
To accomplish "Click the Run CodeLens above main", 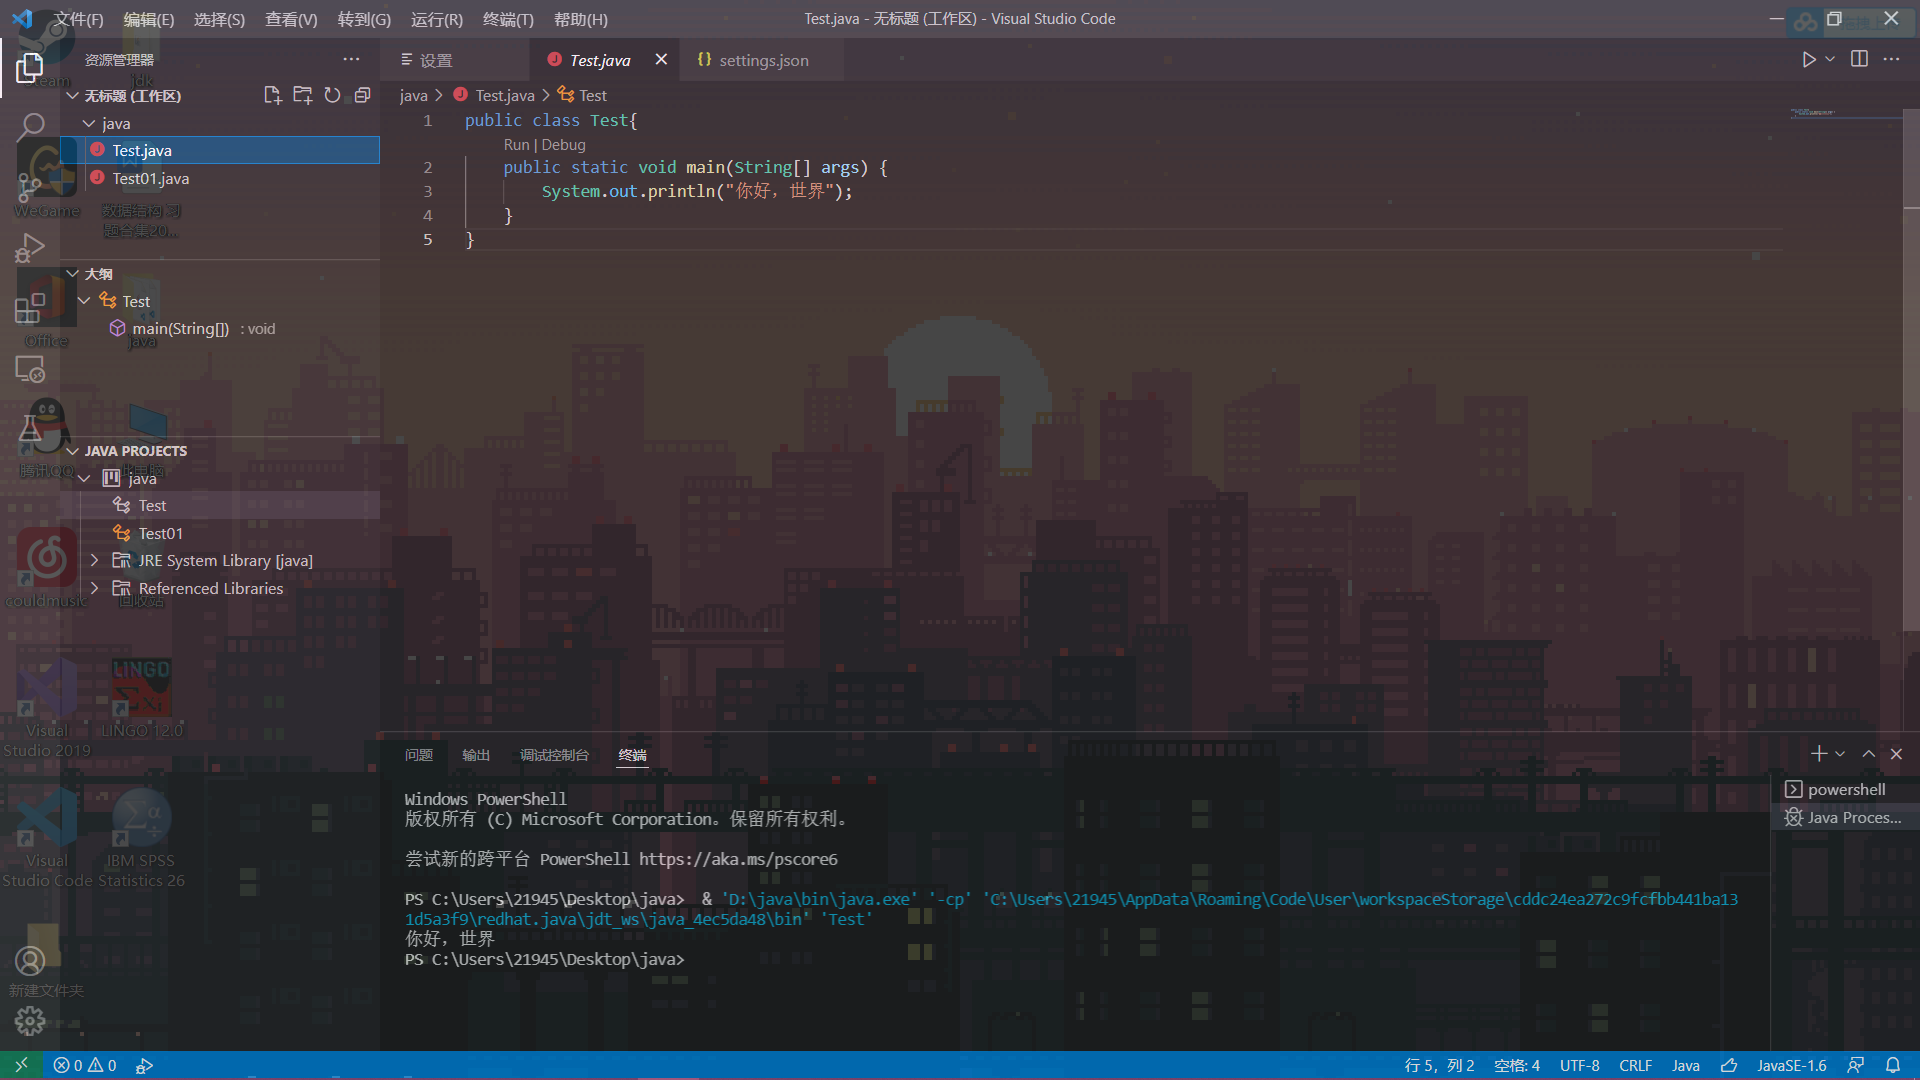I will click(515, 145).
